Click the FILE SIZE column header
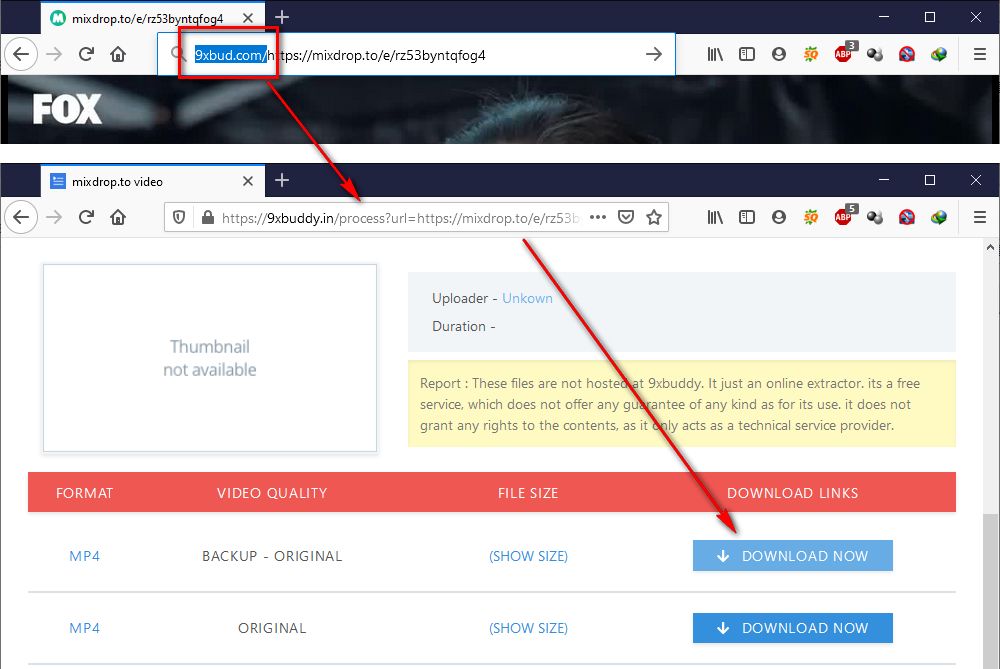The width and height of the screenshot is (1000, 669). (x=528, y=493)
